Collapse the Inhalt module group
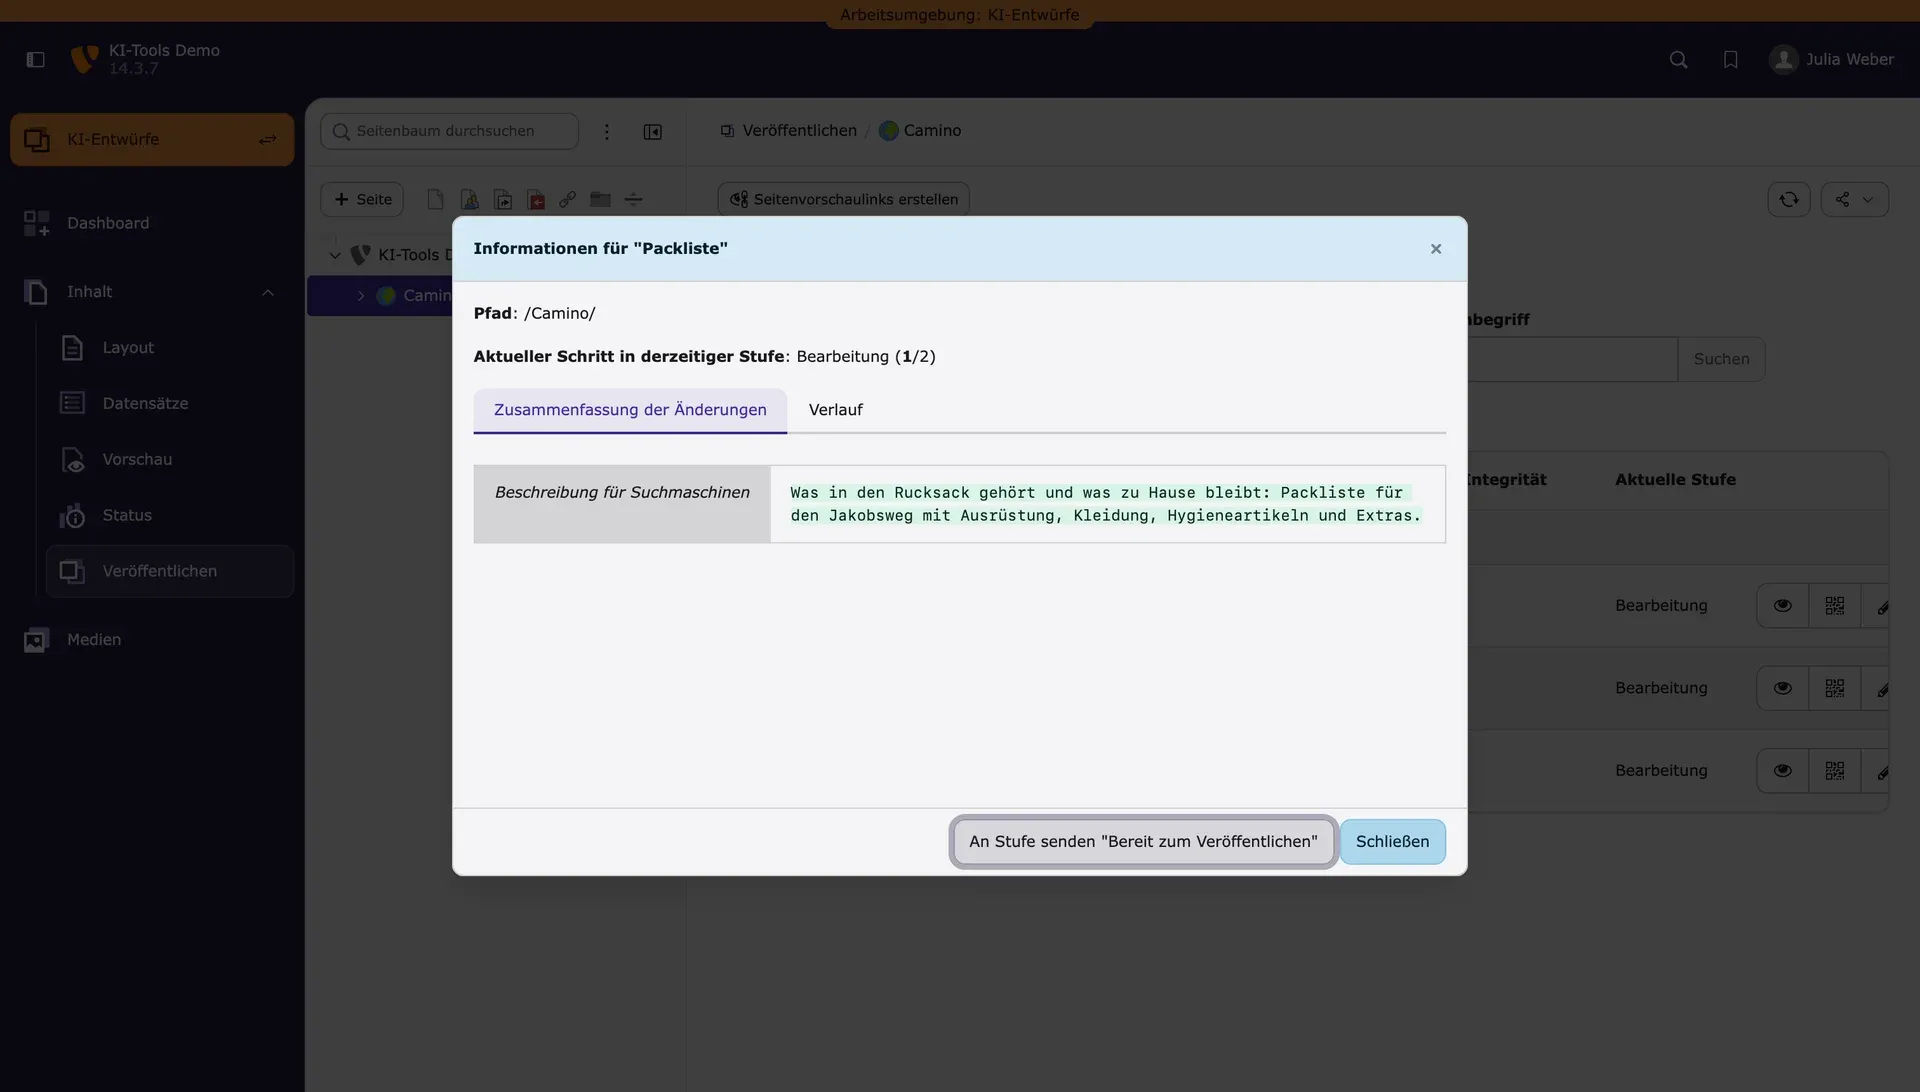The image size is (1920, 1092). (152, 292)
